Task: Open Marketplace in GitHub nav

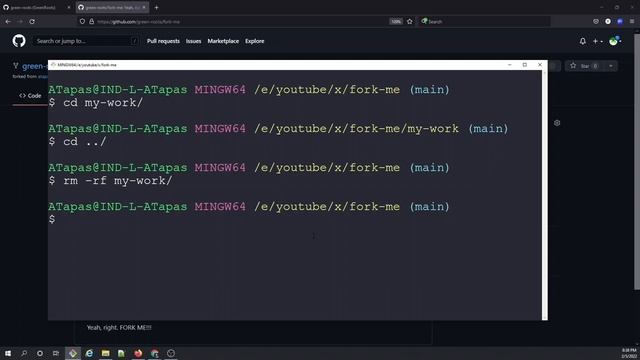Action: tap(223, 41)
